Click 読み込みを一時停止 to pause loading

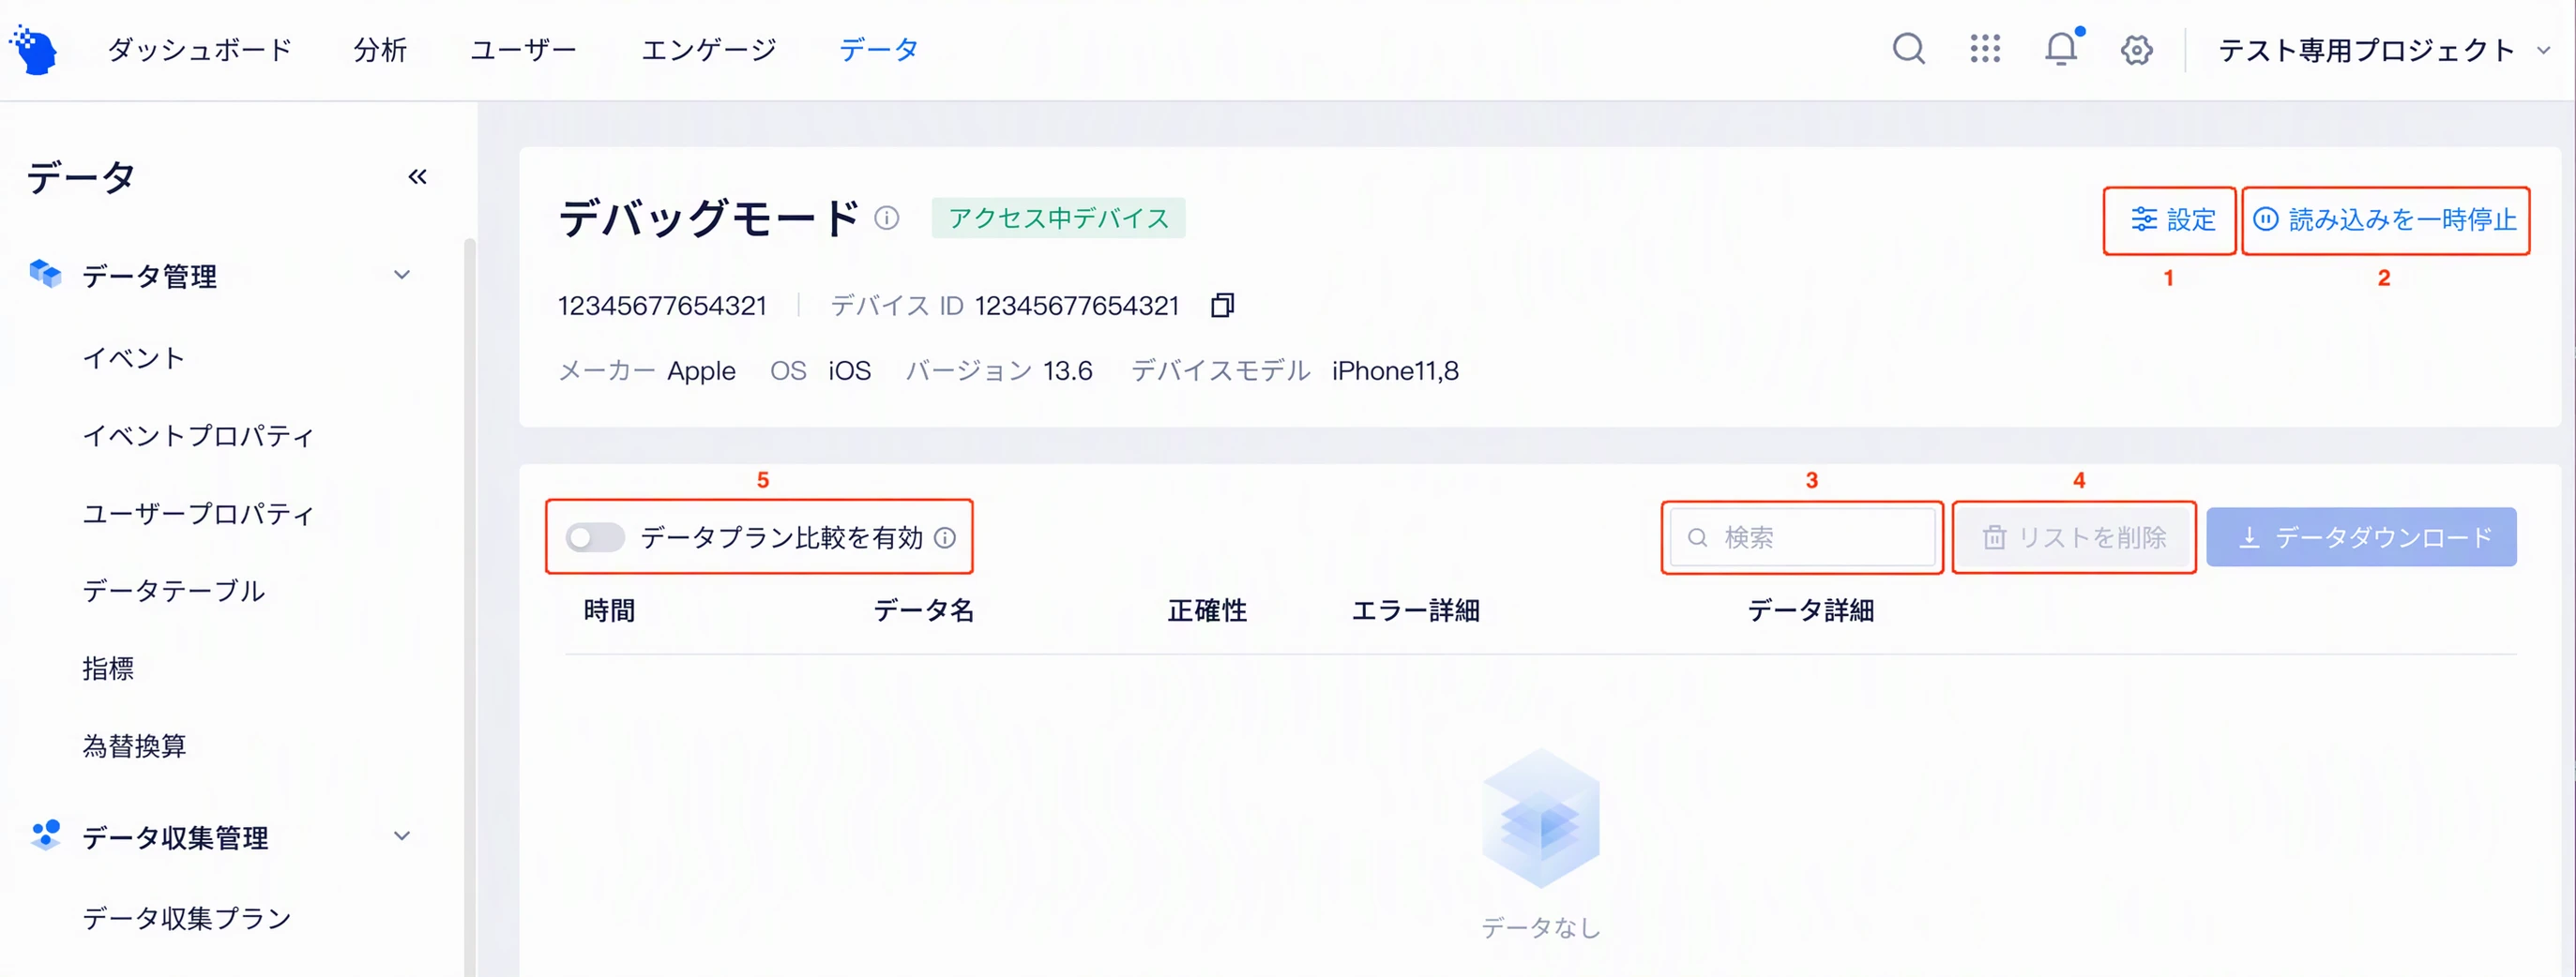pos(2386,220)
